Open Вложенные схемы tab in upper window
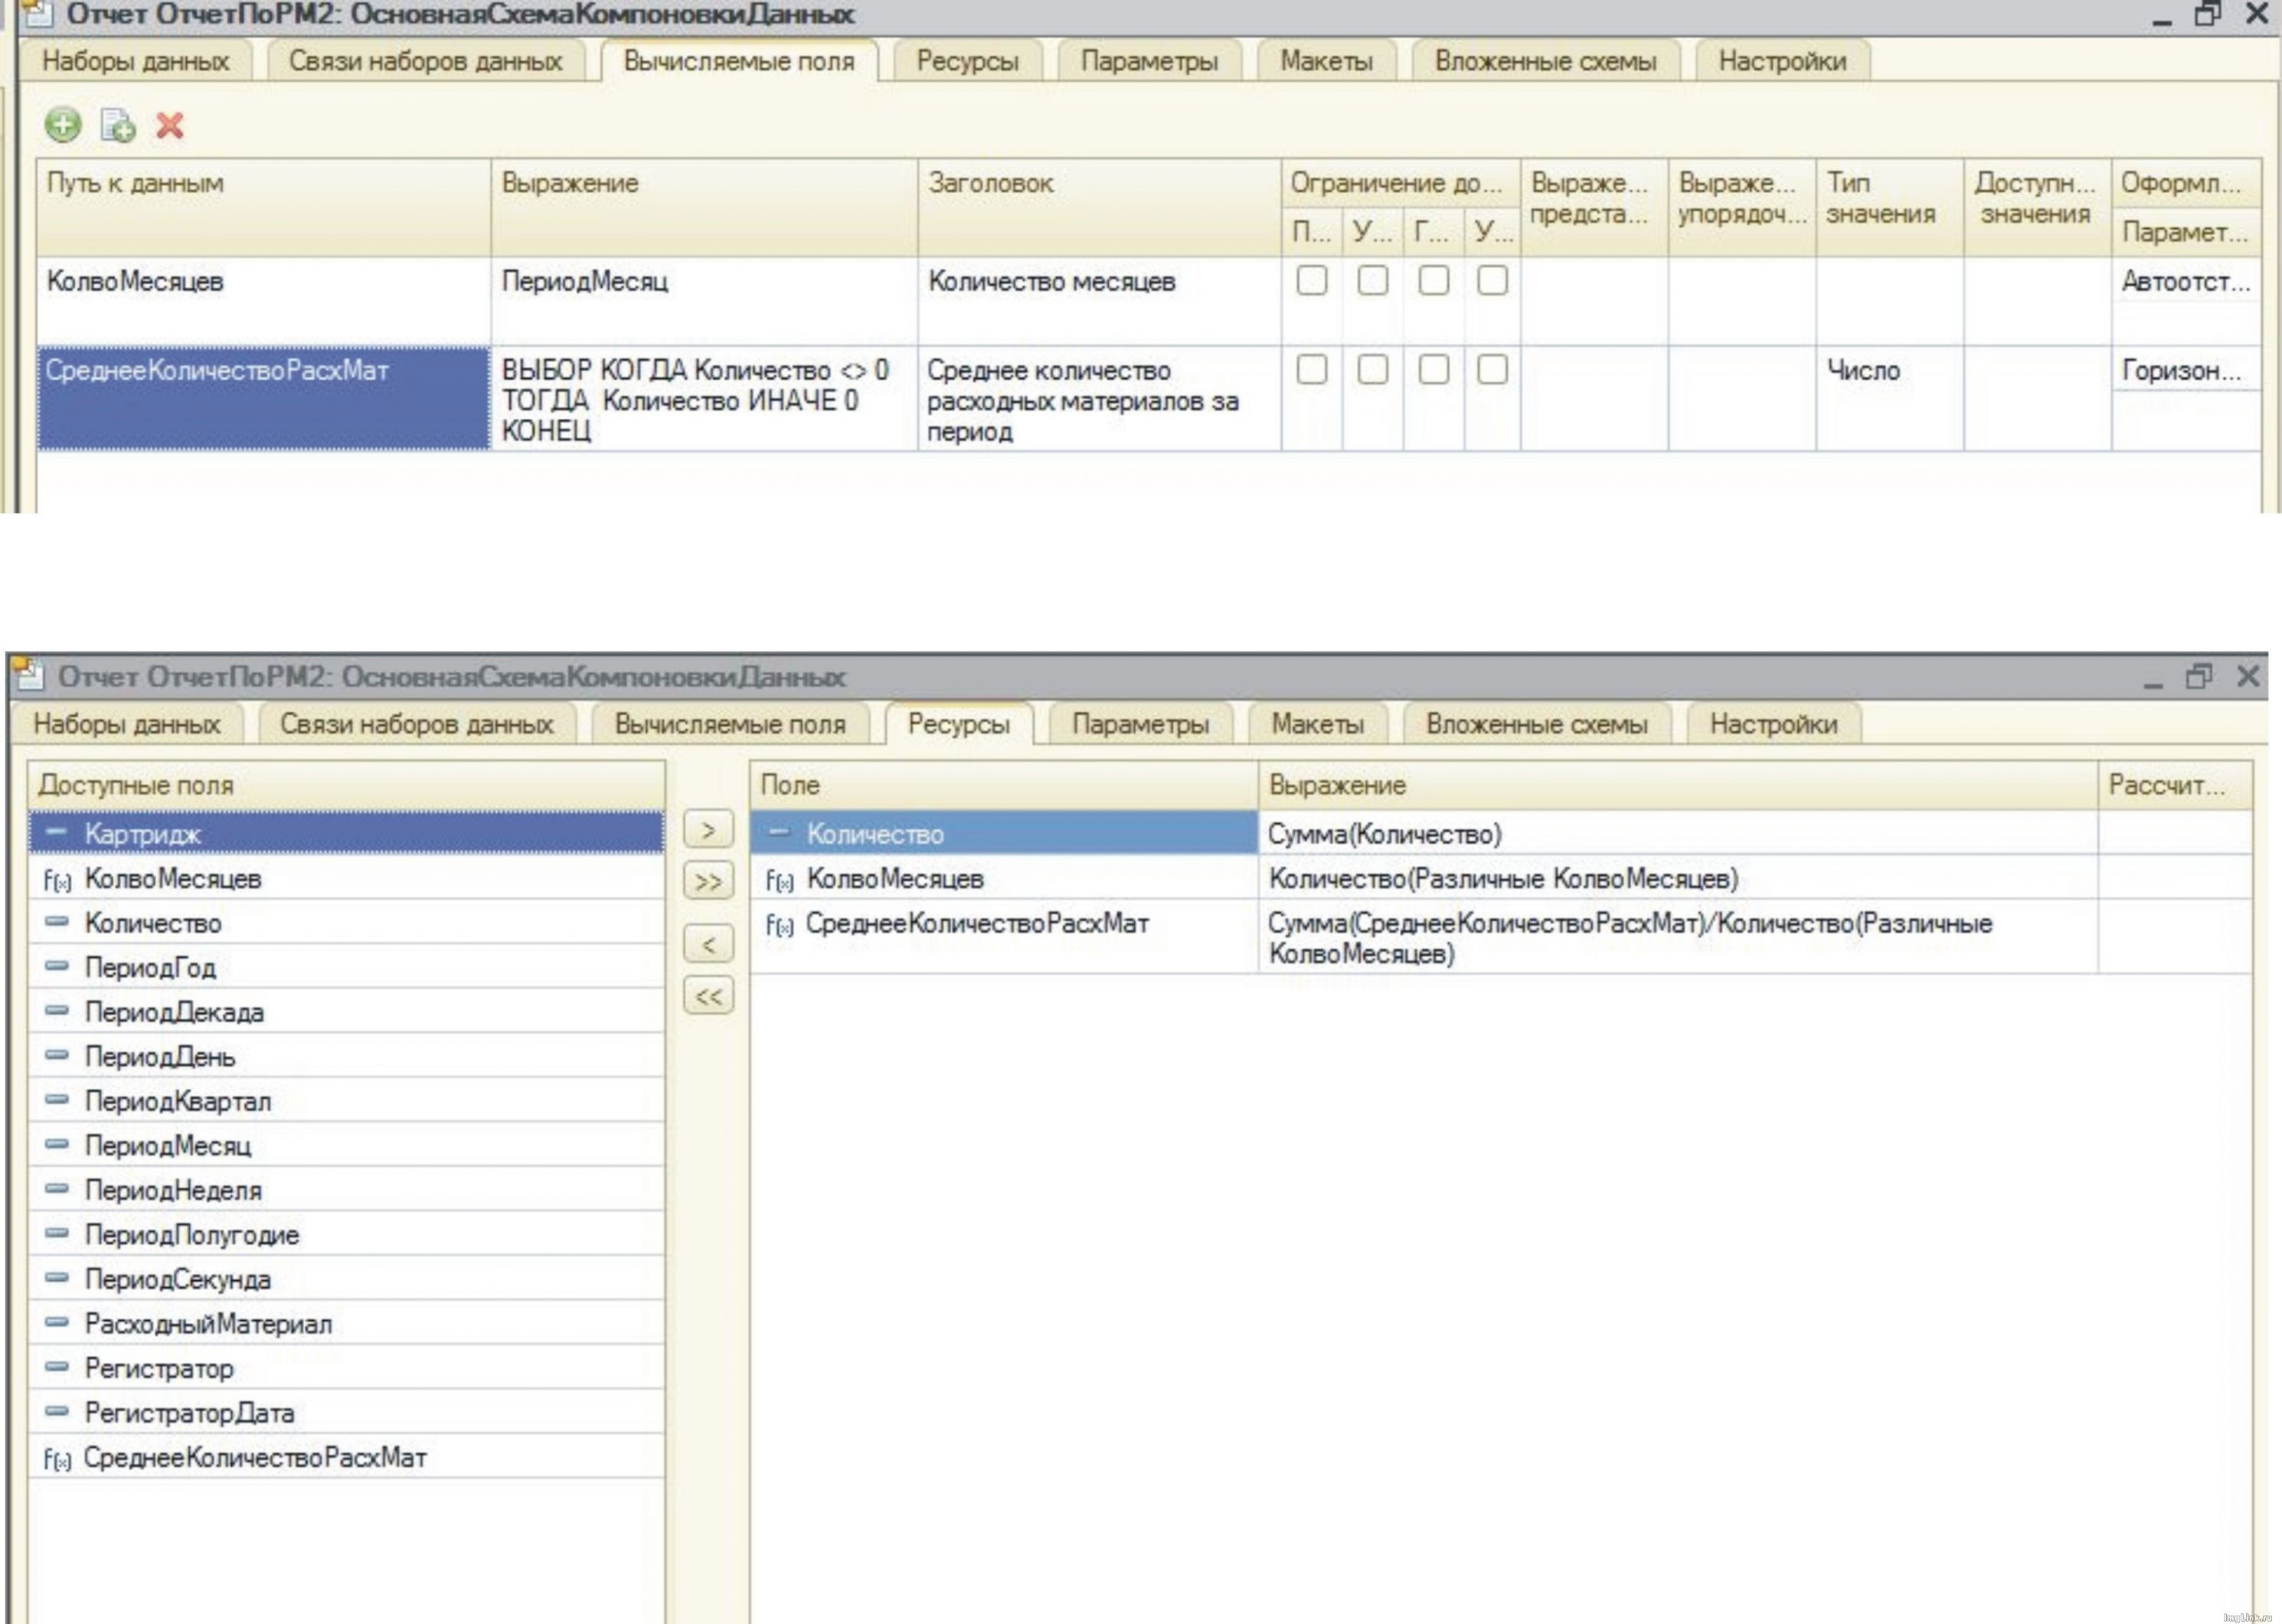 (x=1545, y=61)
